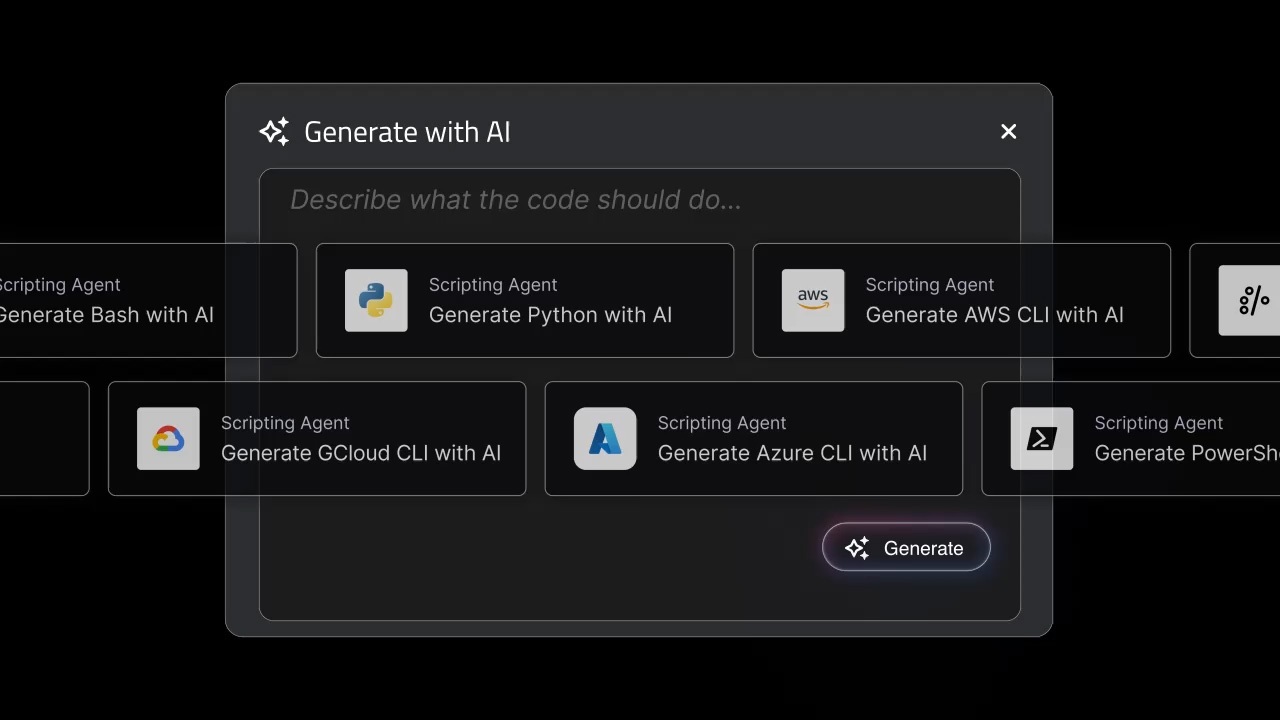Select Generate Bash with AI

tap(106, 315)
